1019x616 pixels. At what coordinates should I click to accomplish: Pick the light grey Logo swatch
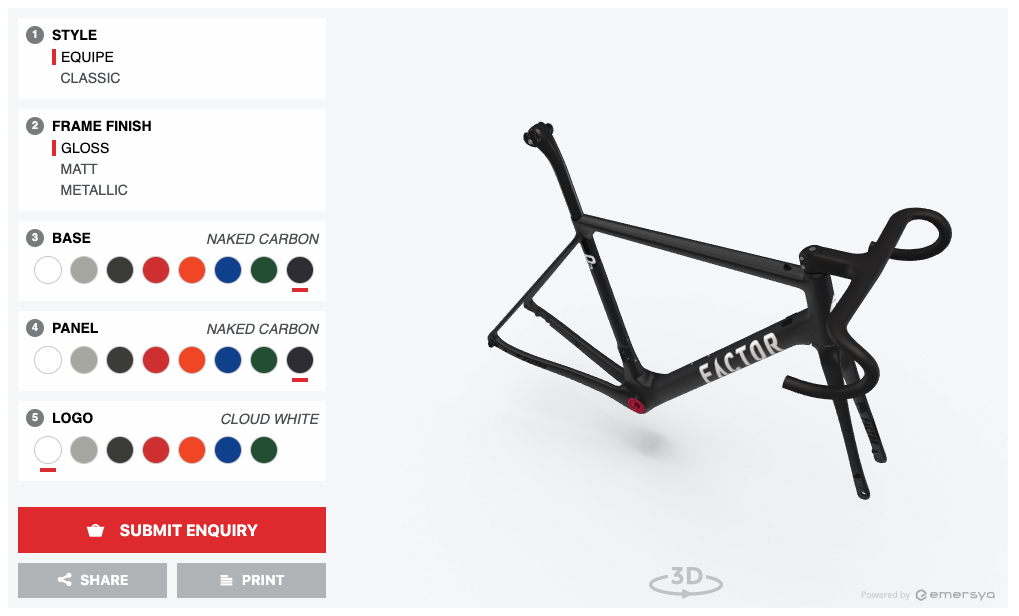pos(84,450)
